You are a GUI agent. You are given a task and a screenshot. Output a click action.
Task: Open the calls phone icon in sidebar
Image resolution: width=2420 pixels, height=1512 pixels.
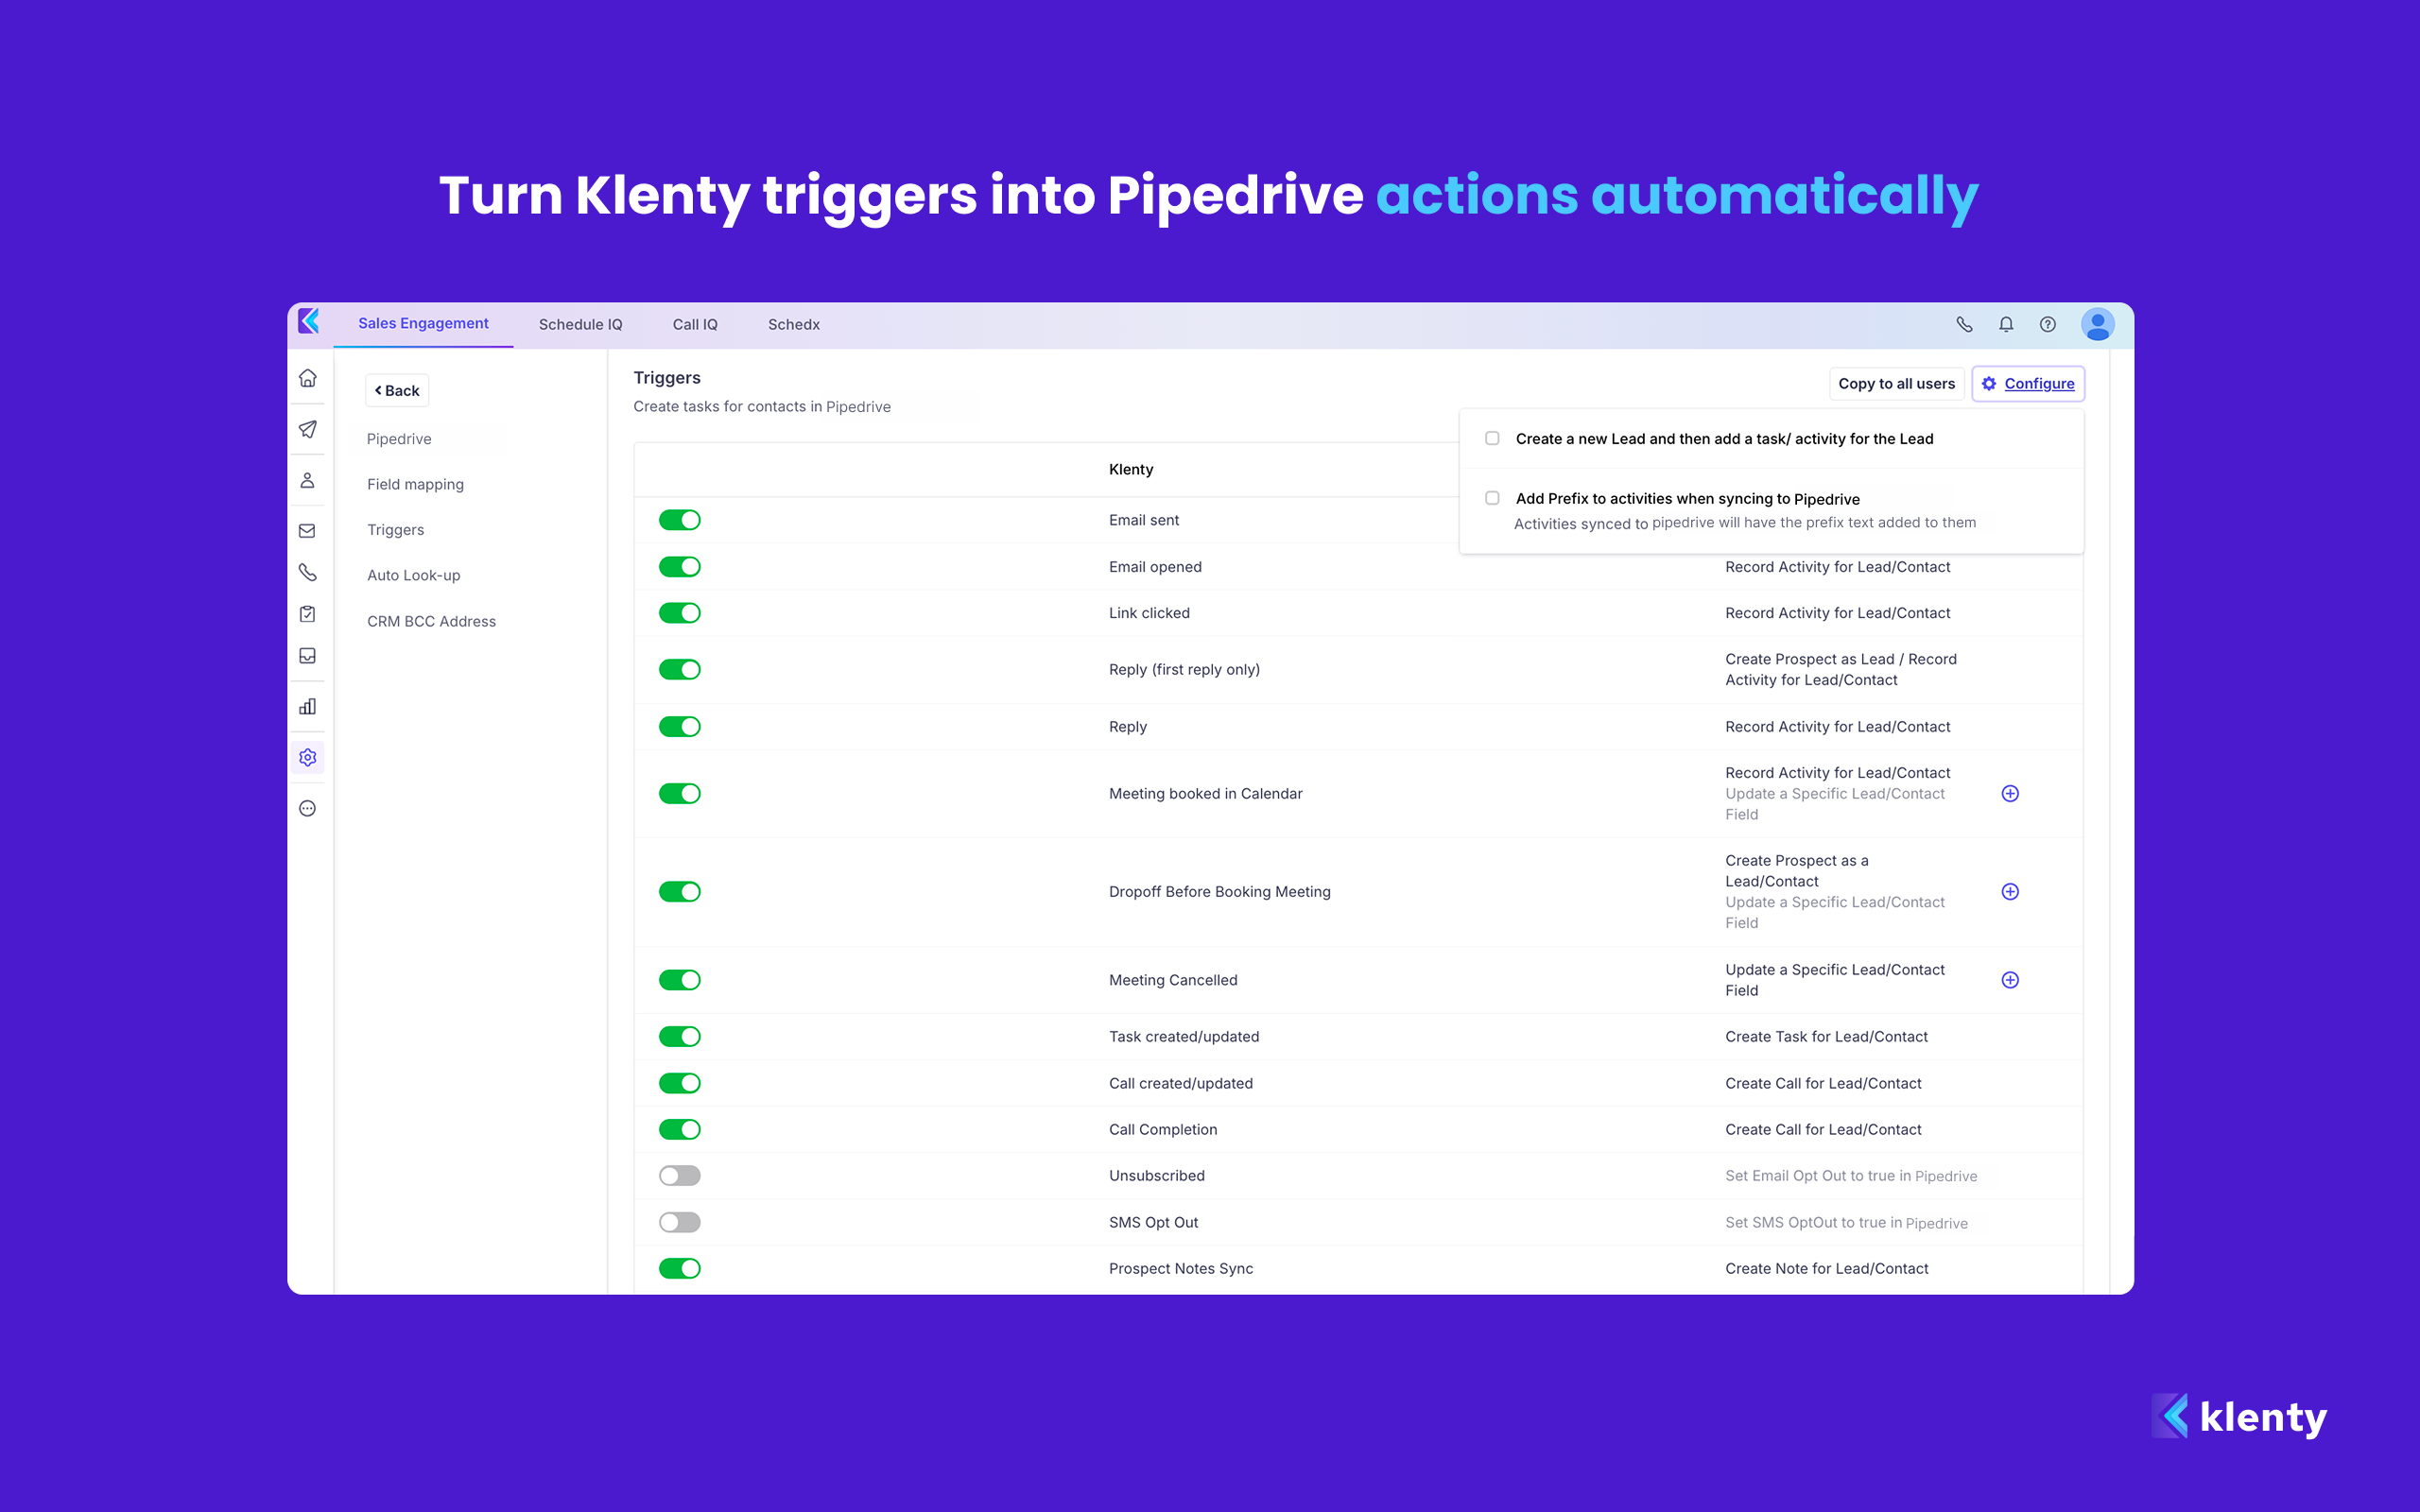click(308, 572)
